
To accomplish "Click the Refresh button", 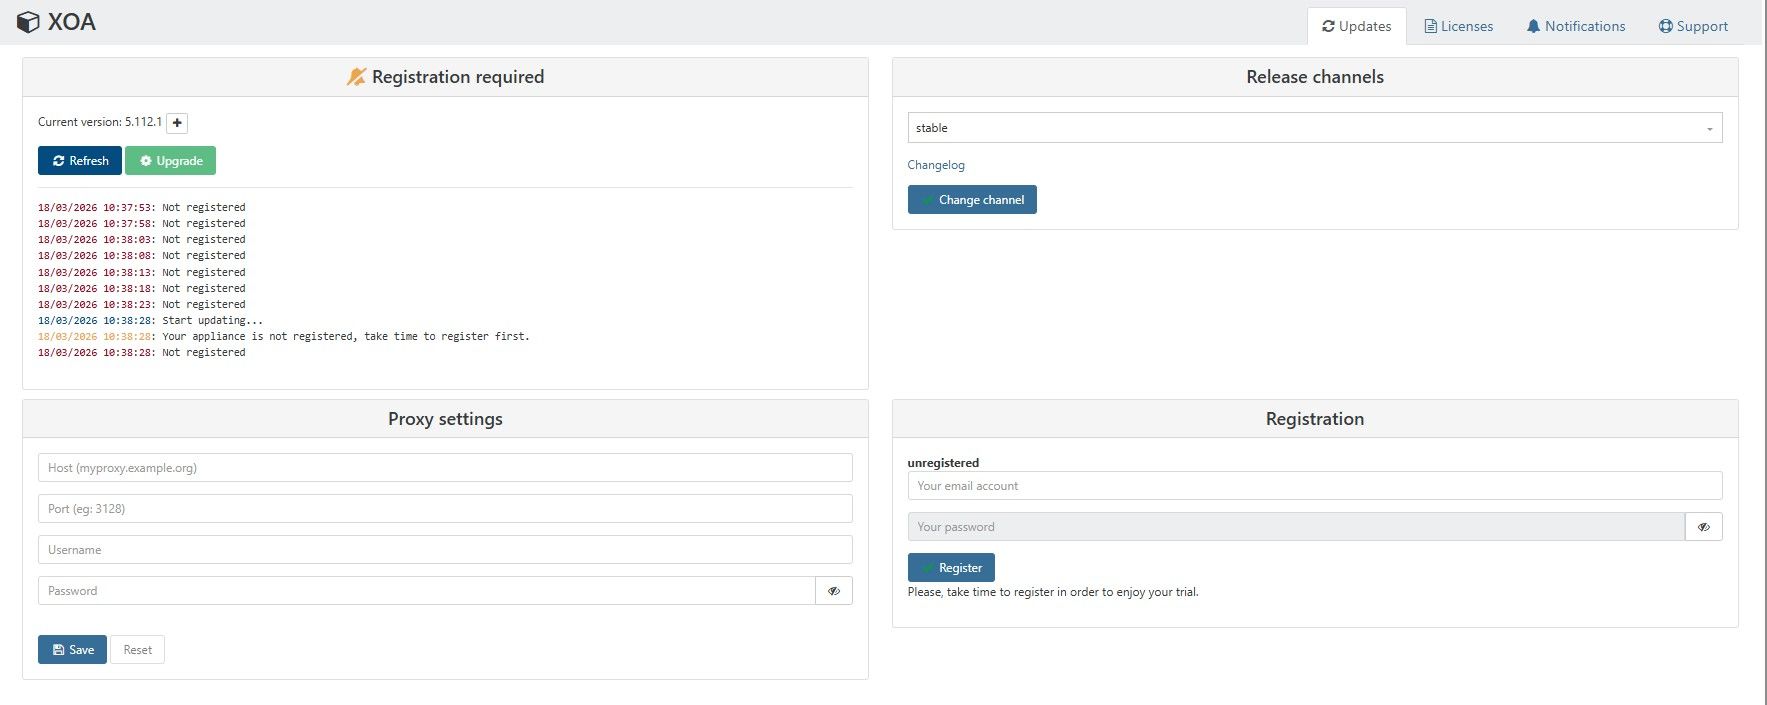I will coord(80,161).
